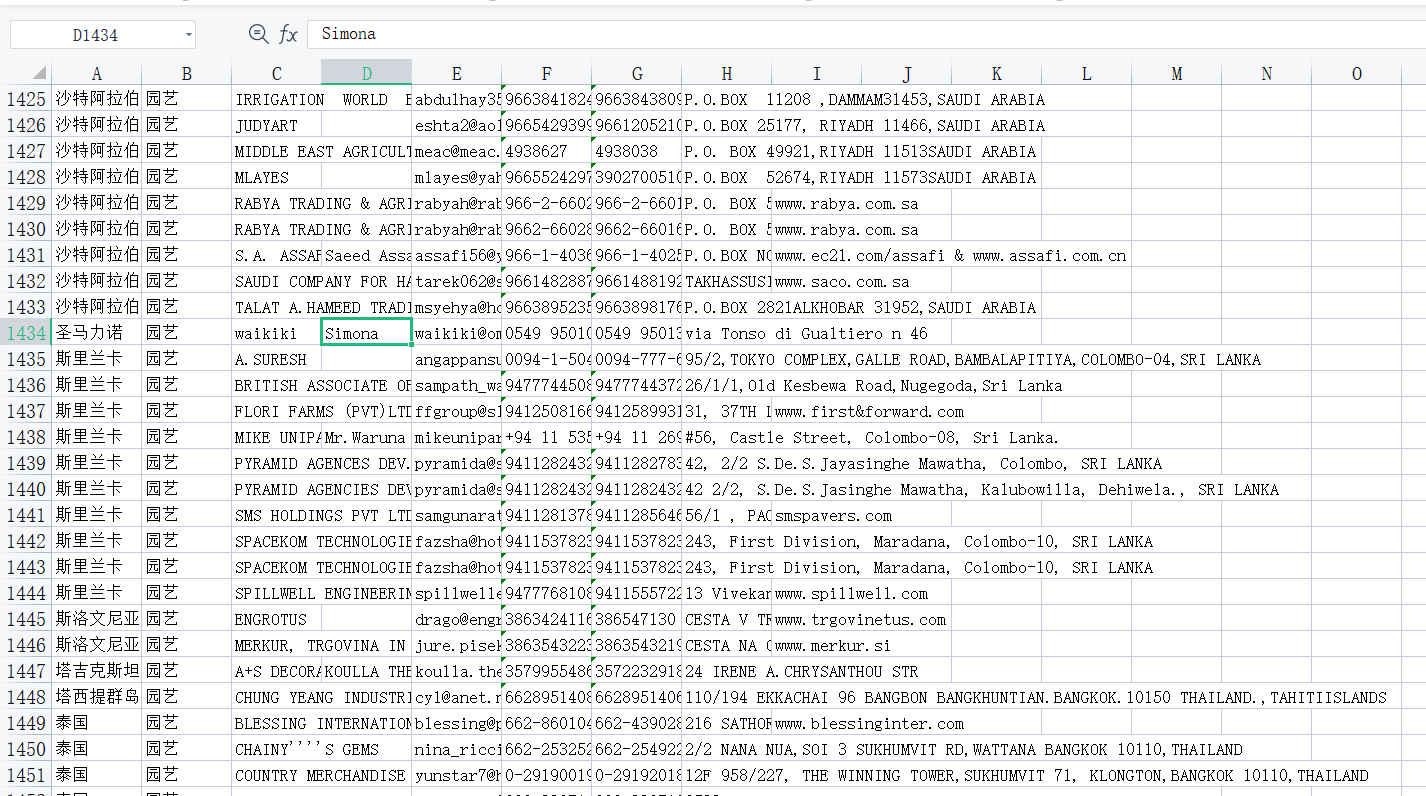This screenshot has width=1426, height=796.
Task: Expand the name box dropdown arrow
Action: tap(188, 35)
